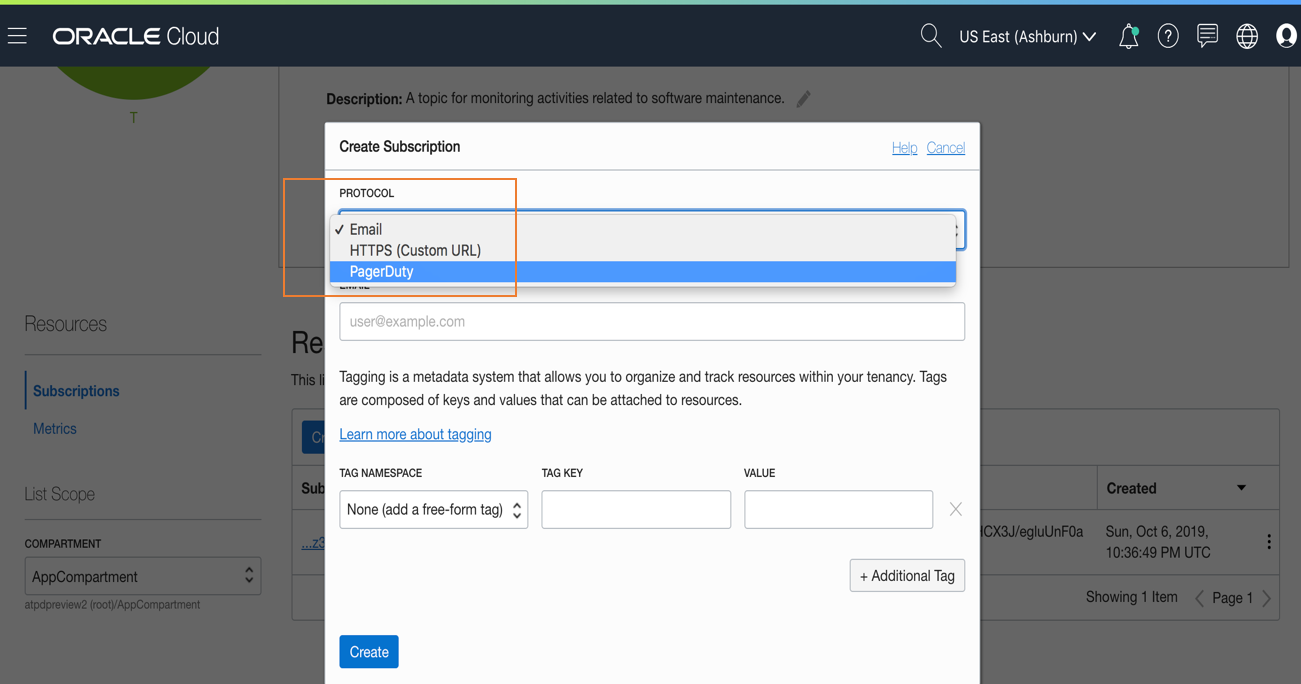This screenshot has width=1301, height=684.
Task: Open the subscription row actions menu
Action: point(1269,542)
